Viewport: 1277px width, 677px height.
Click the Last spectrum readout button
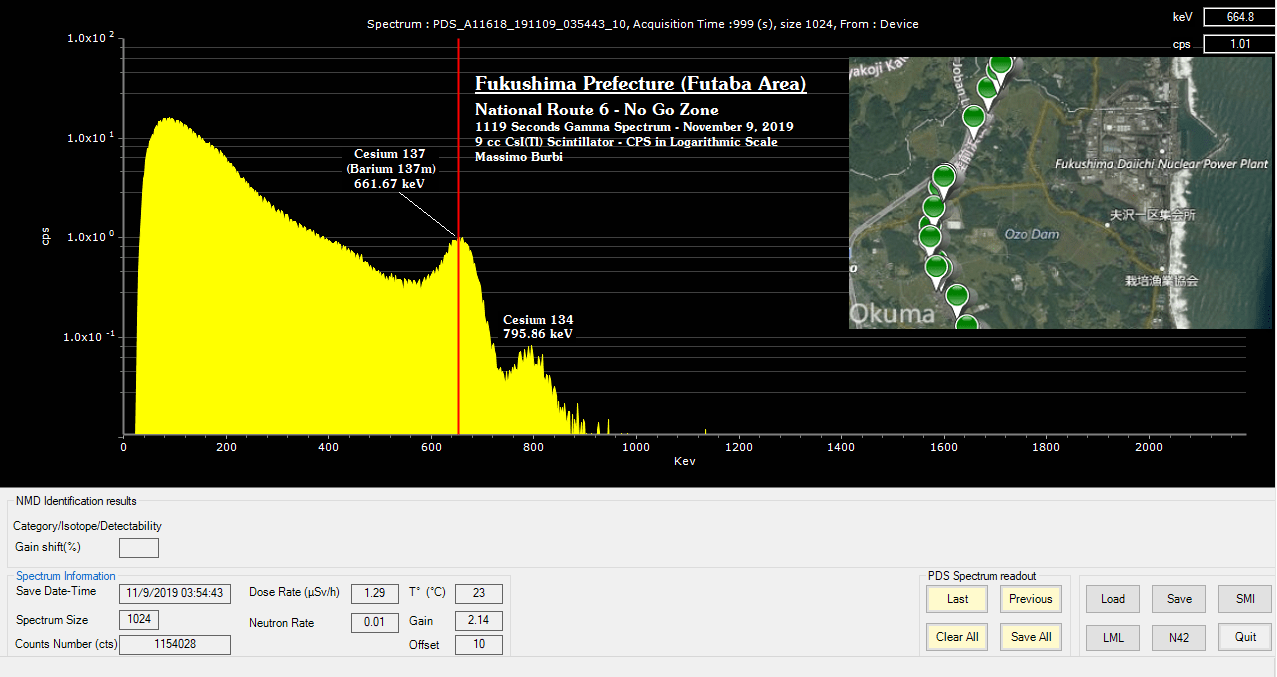[x=957, y=599]
